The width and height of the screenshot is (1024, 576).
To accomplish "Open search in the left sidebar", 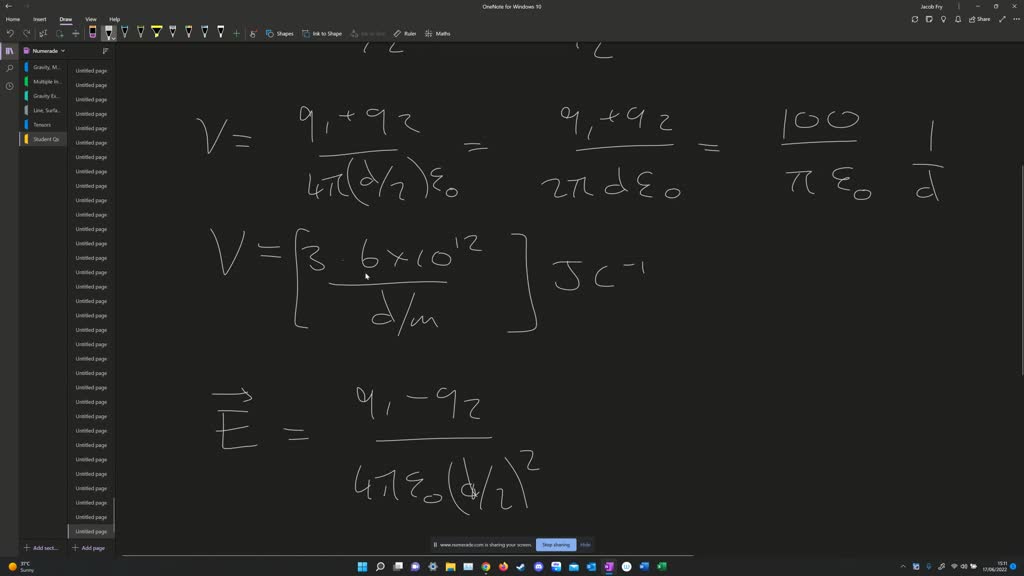I will coord(8,68).
